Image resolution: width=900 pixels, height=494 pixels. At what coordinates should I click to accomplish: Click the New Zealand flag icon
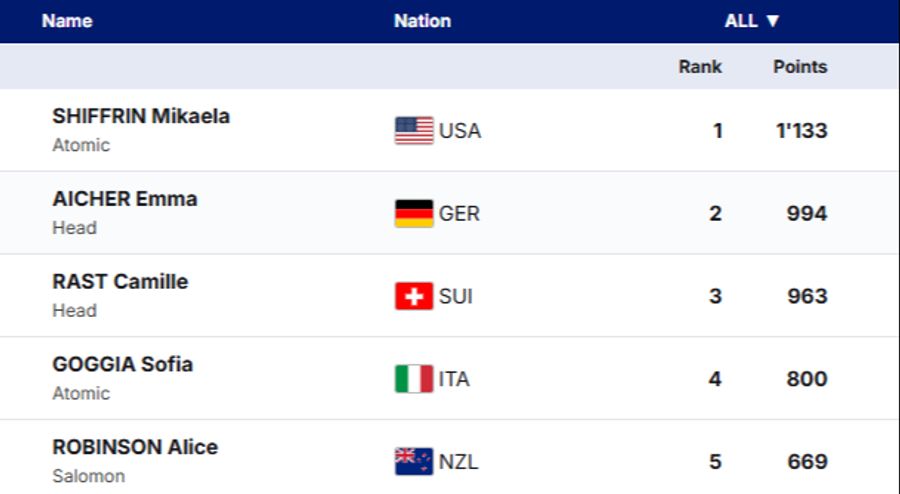click(x=414, y=462)
